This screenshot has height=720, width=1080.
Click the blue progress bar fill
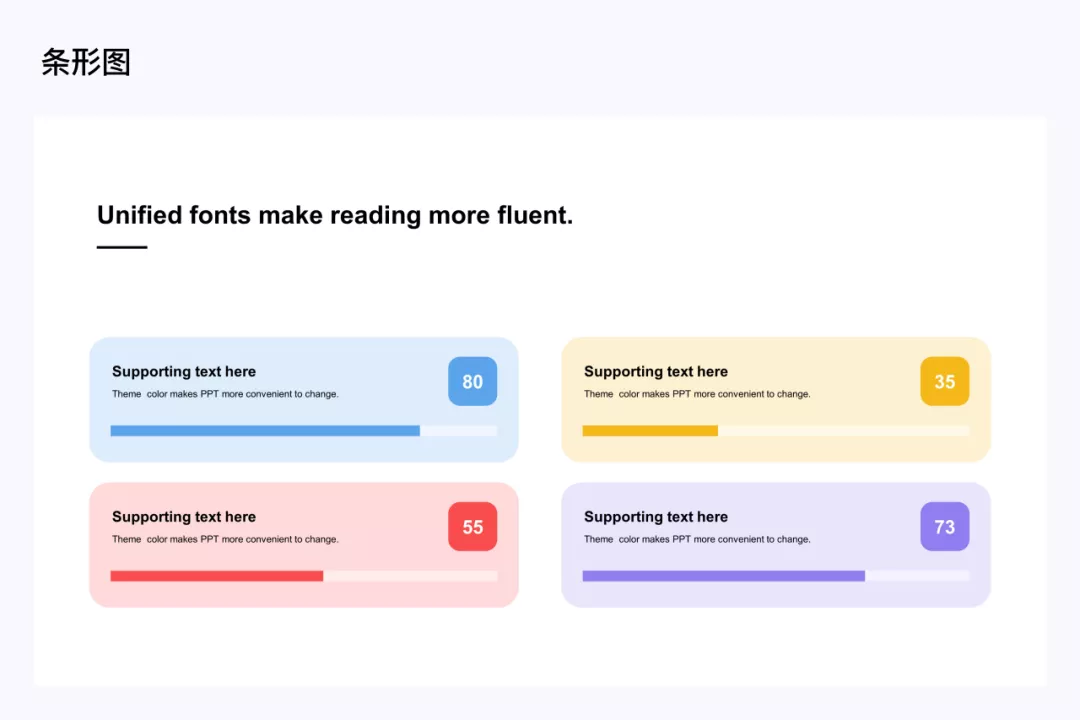[x=265, y=431]
